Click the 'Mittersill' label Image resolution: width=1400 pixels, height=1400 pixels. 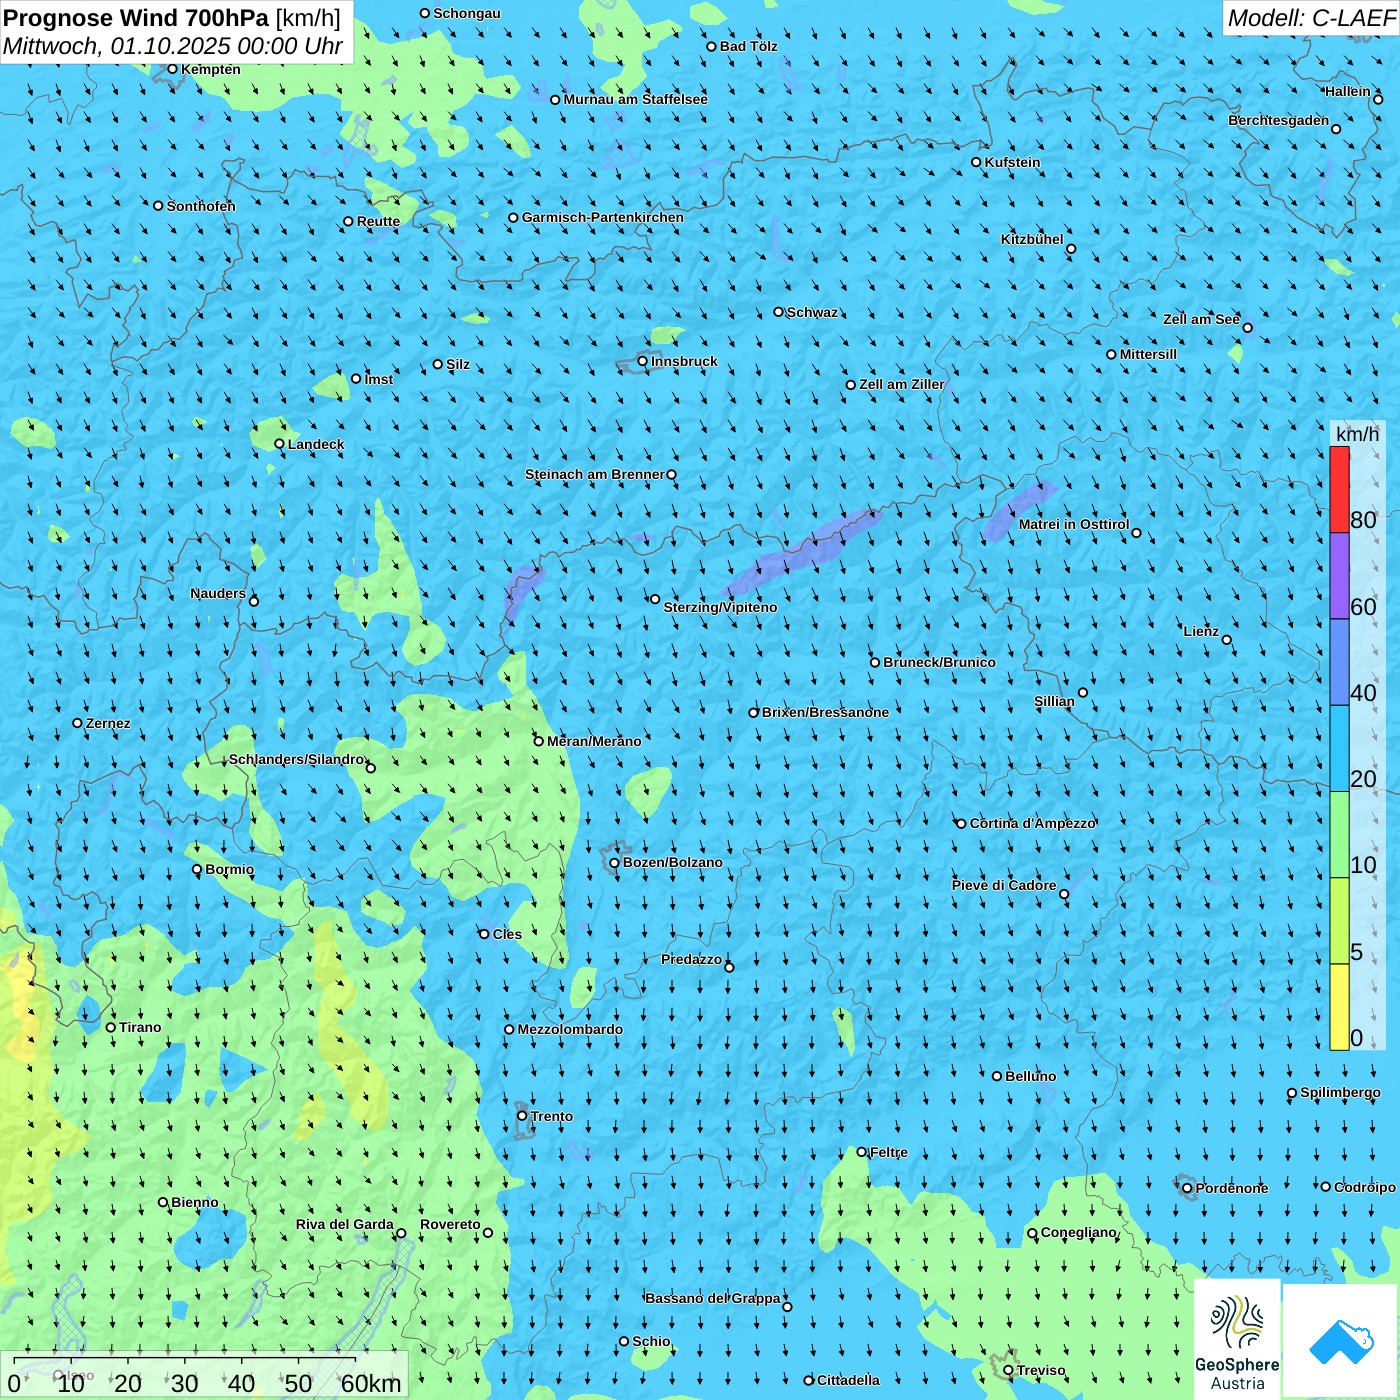pyautogui.click(x=1148, y=354)
